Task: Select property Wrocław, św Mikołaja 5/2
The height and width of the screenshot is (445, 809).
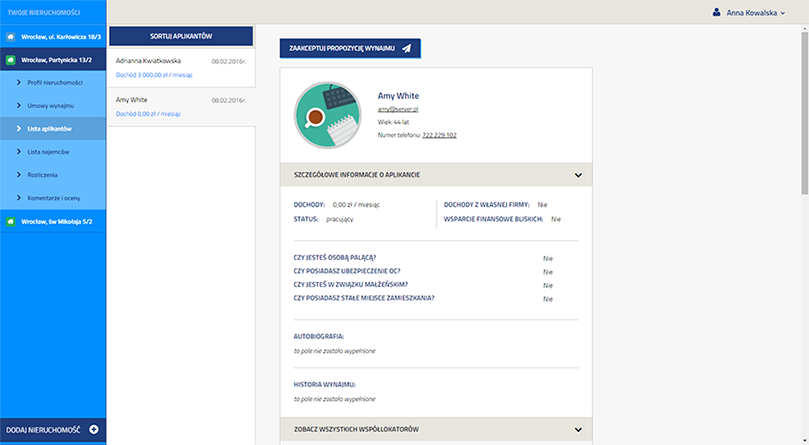Action: [53, 221]
